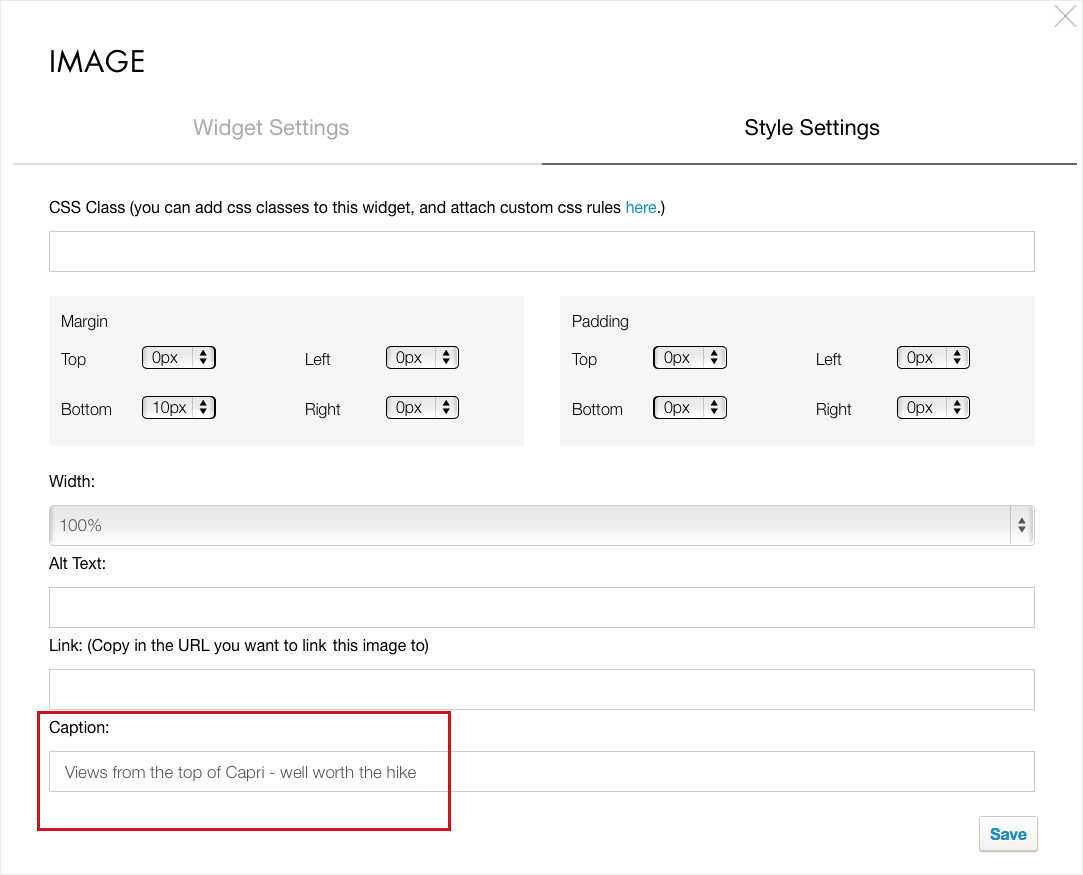Save the image style settings

click(x=1008, y=834)
